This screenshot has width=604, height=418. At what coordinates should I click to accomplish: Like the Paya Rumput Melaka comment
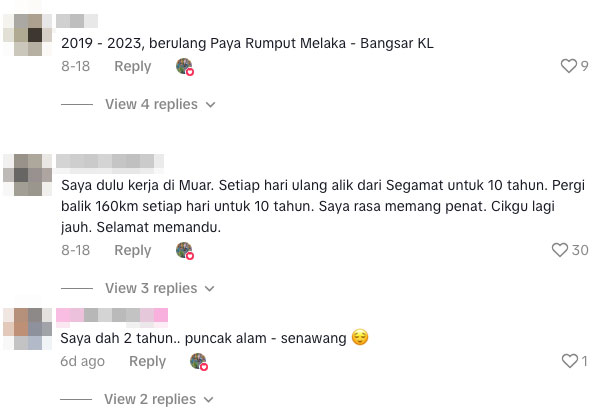point(569,66)
